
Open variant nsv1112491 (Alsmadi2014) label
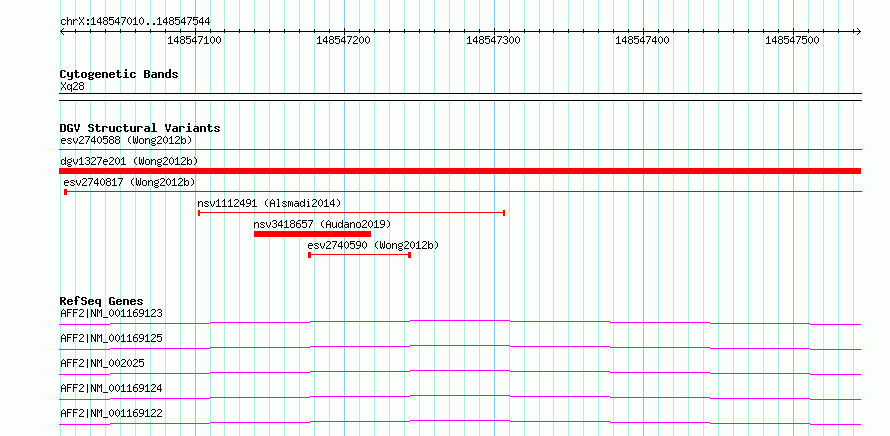point(270,203)
